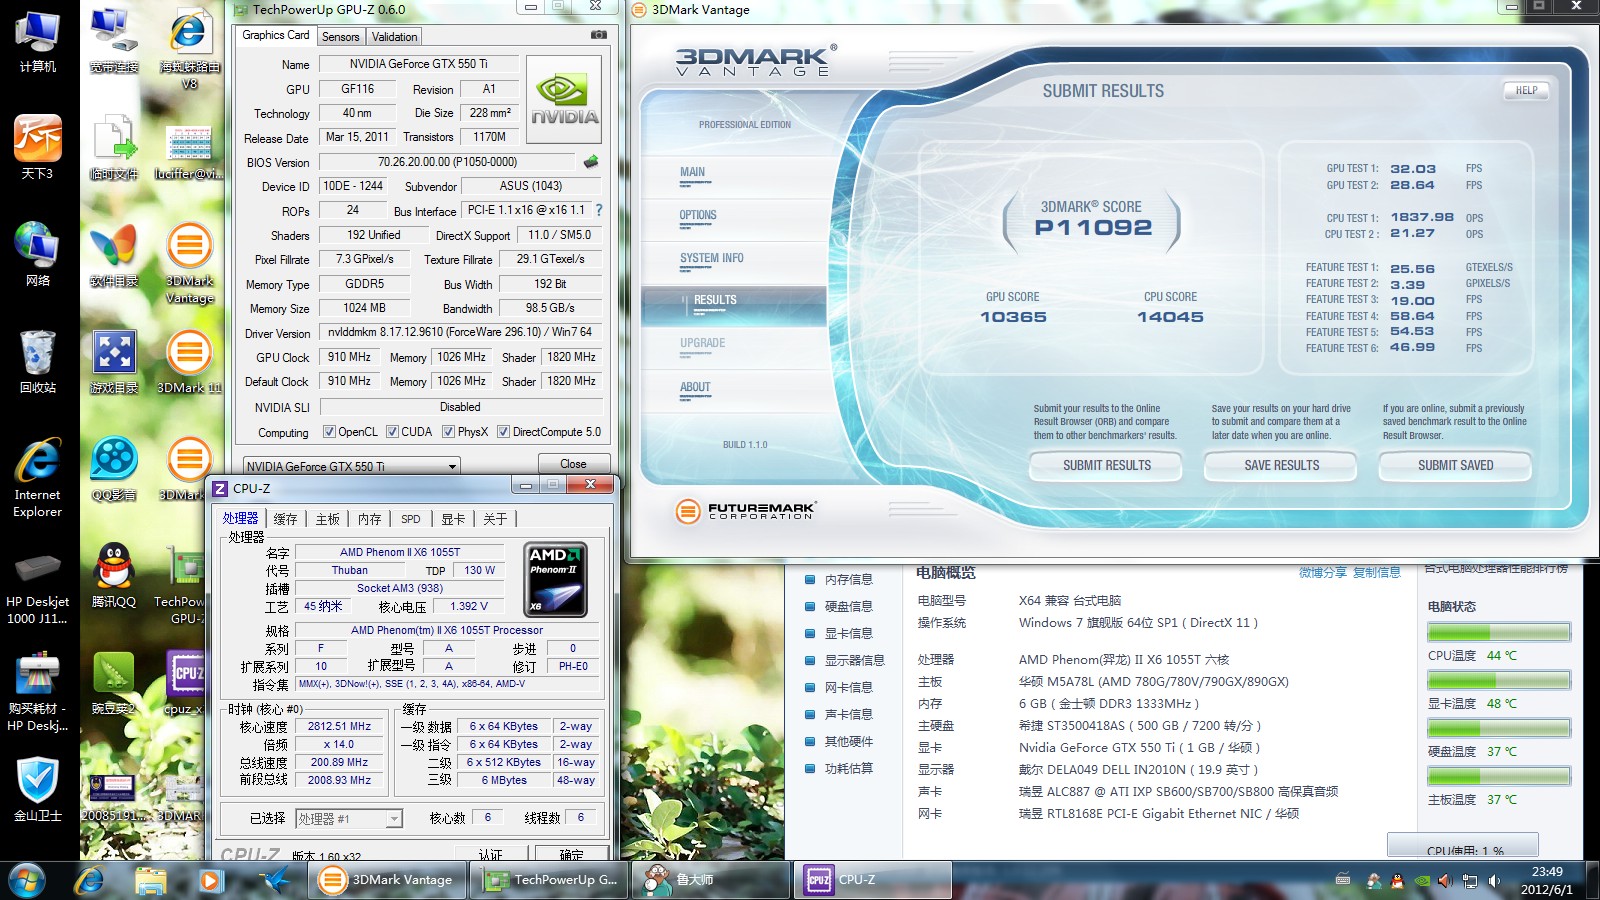Image resolution: width=1600 pixels, height=900 pixels.
Task: Click the NVIDIA logo in GPU-Z
Action: [564, 100]
